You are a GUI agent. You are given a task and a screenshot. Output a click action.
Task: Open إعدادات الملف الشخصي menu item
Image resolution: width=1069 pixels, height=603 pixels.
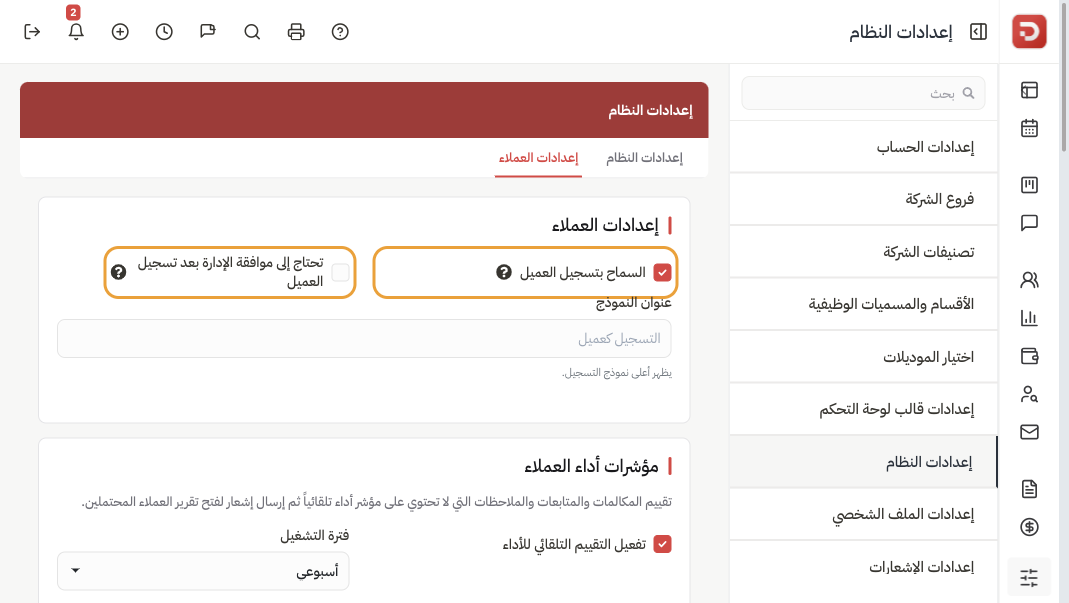click(x=863, y=514)
